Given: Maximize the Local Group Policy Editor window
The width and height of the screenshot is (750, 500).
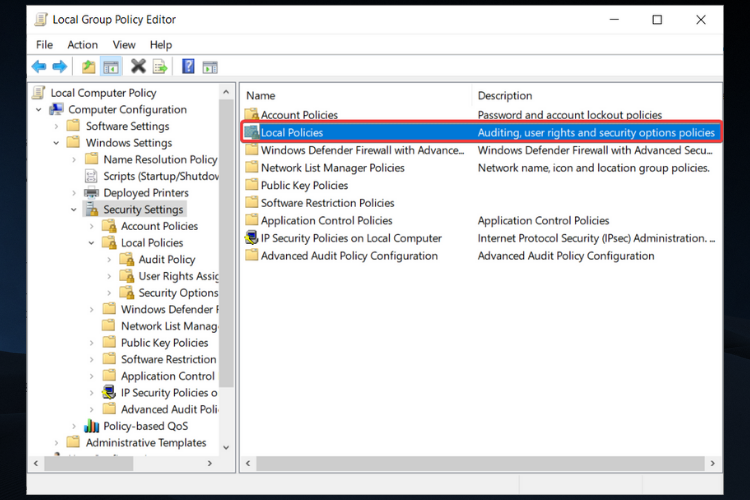Looking at the screenshot, I should (x=657, y=20).
